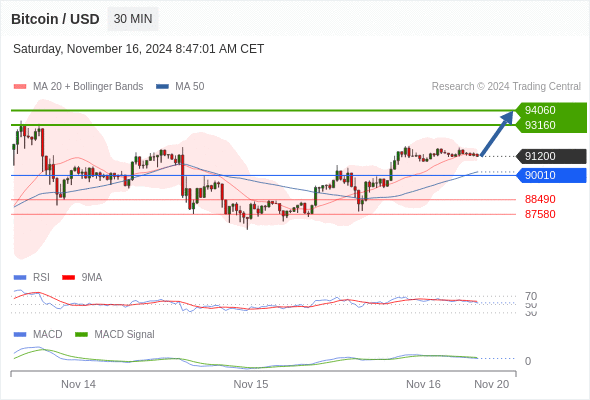Click the Nov 20 date axis label
The width and height of the screenshot is (590, 400).
tap(491, 384)
